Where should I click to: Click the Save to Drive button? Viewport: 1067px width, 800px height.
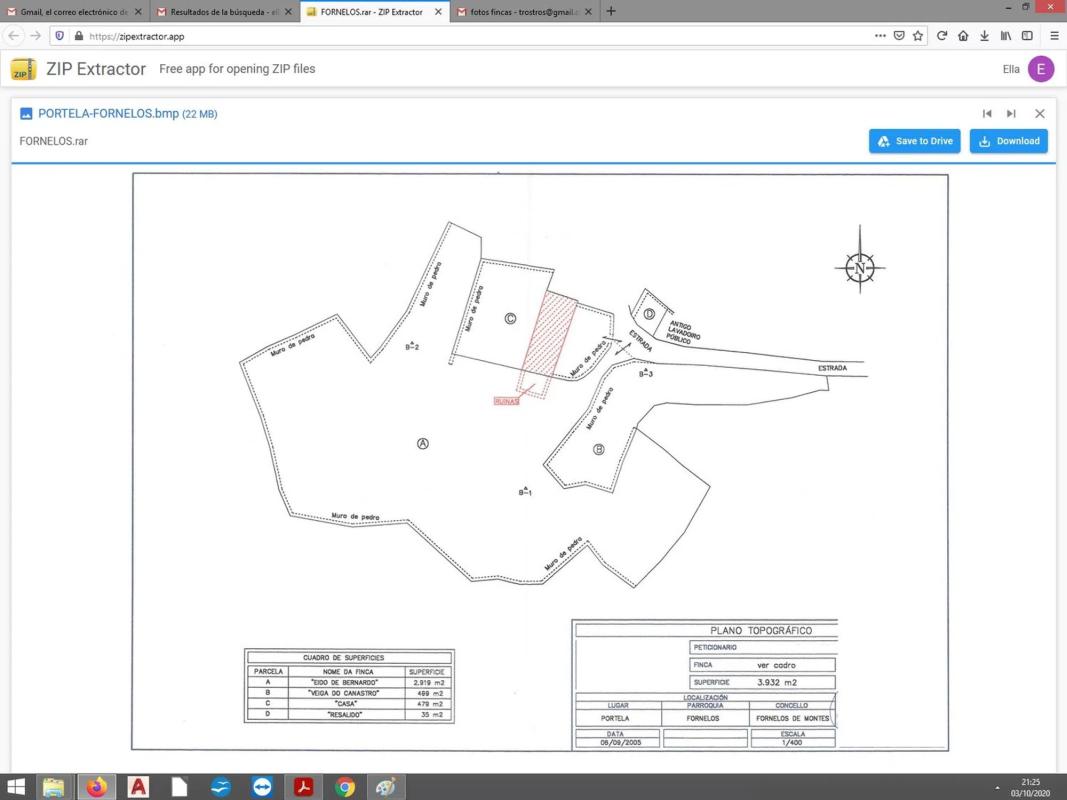click(x=914, y=141)
